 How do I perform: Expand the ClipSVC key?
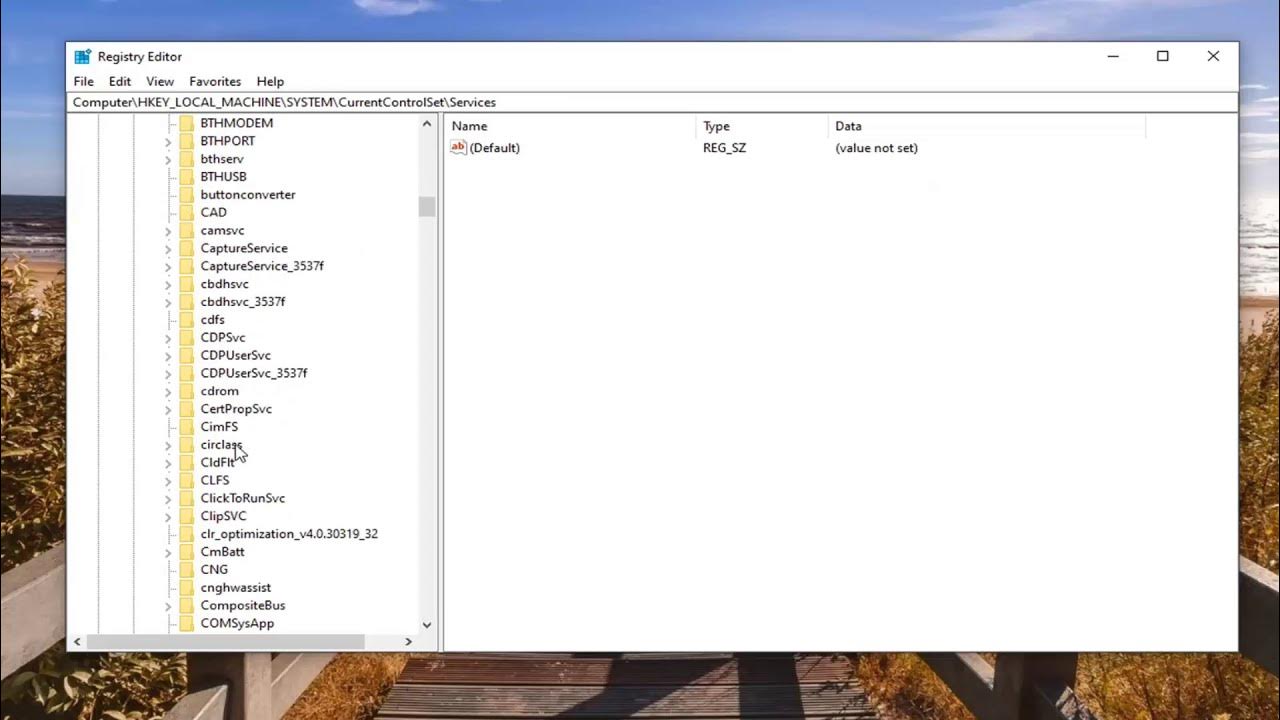coord(168,516)
